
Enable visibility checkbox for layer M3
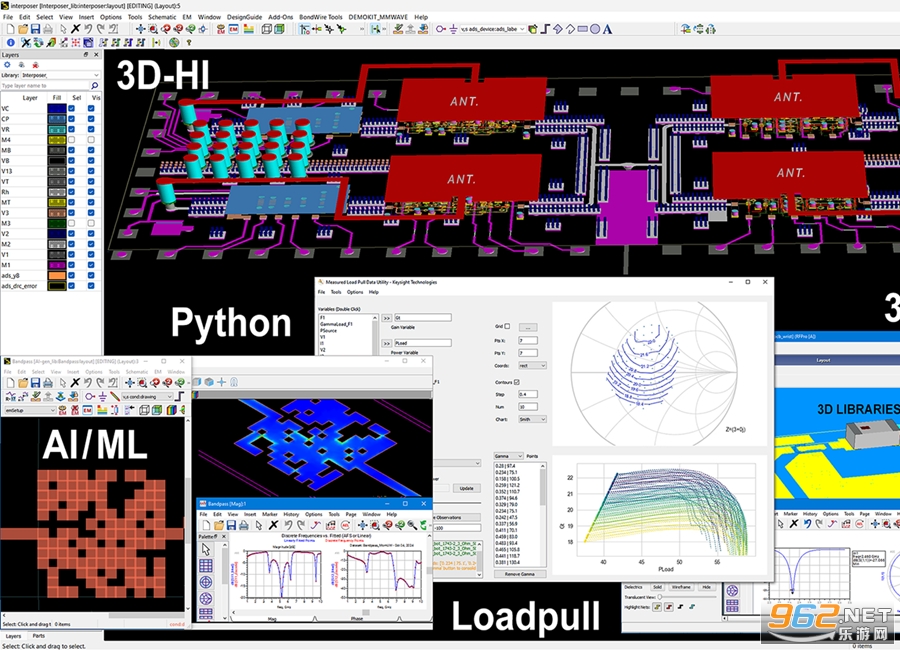[x=91, y=223]
